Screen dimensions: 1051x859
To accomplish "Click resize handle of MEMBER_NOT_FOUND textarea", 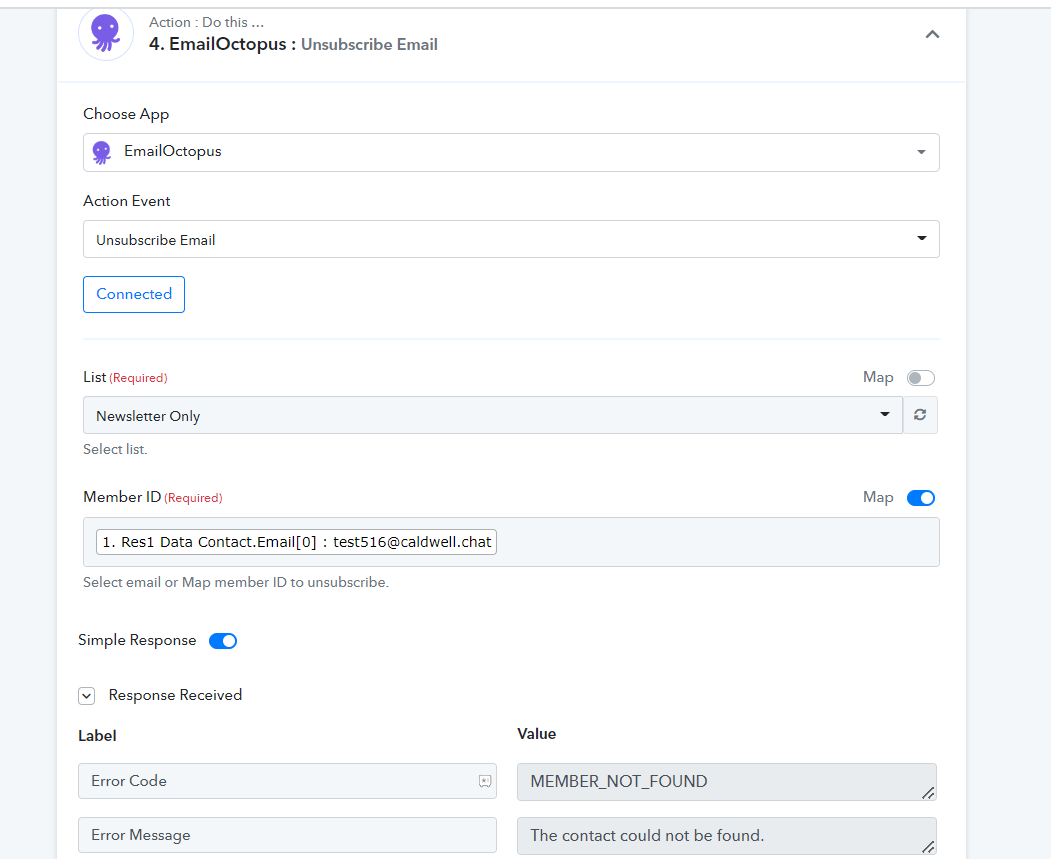I will click(928, 793).
